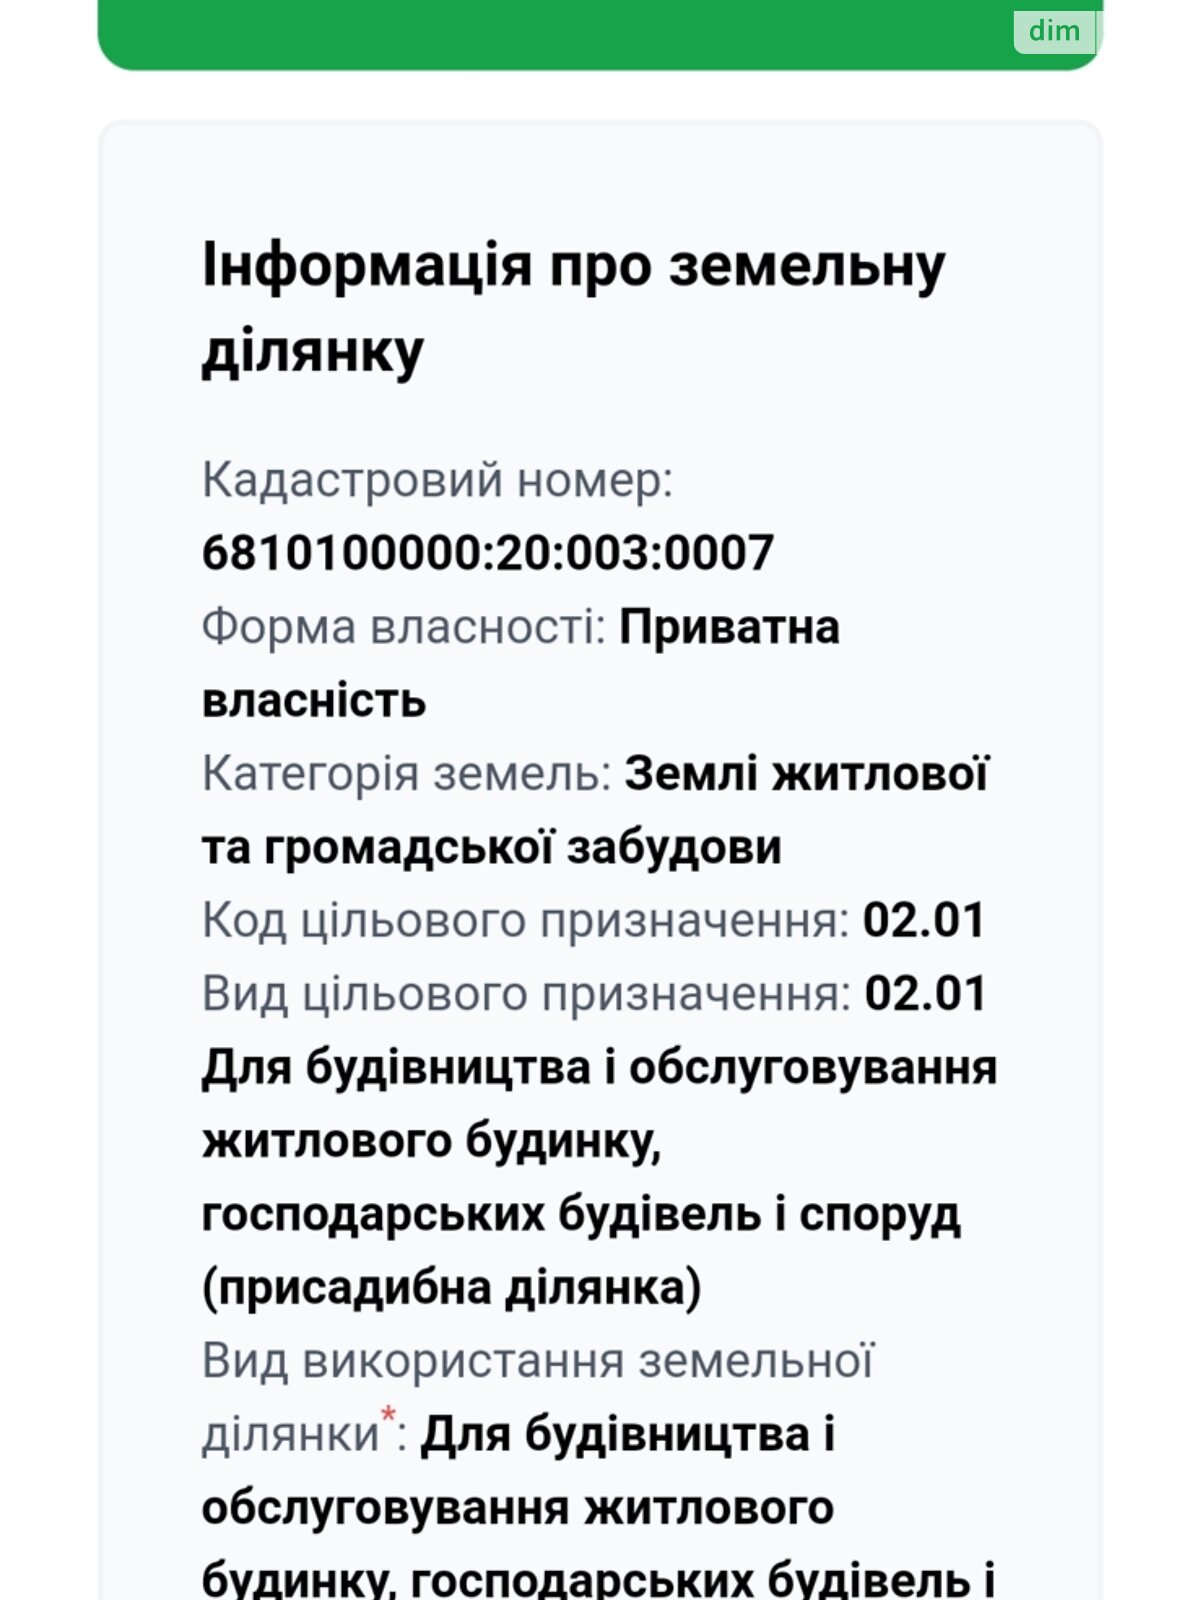This screenshot has width=1200, height=1600.
Task: Click the Категорія земель label
Action: [406, 774]
